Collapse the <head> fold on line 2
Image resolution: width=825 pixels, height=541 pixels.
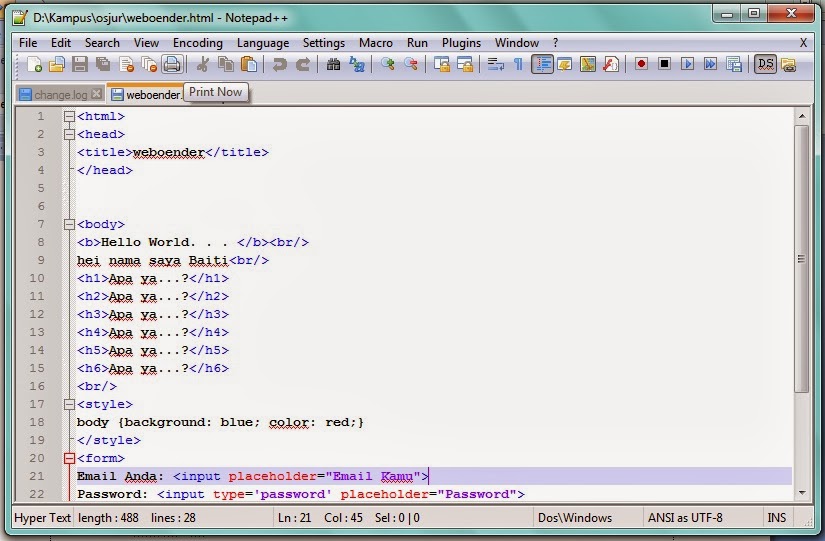coord(69,134)
